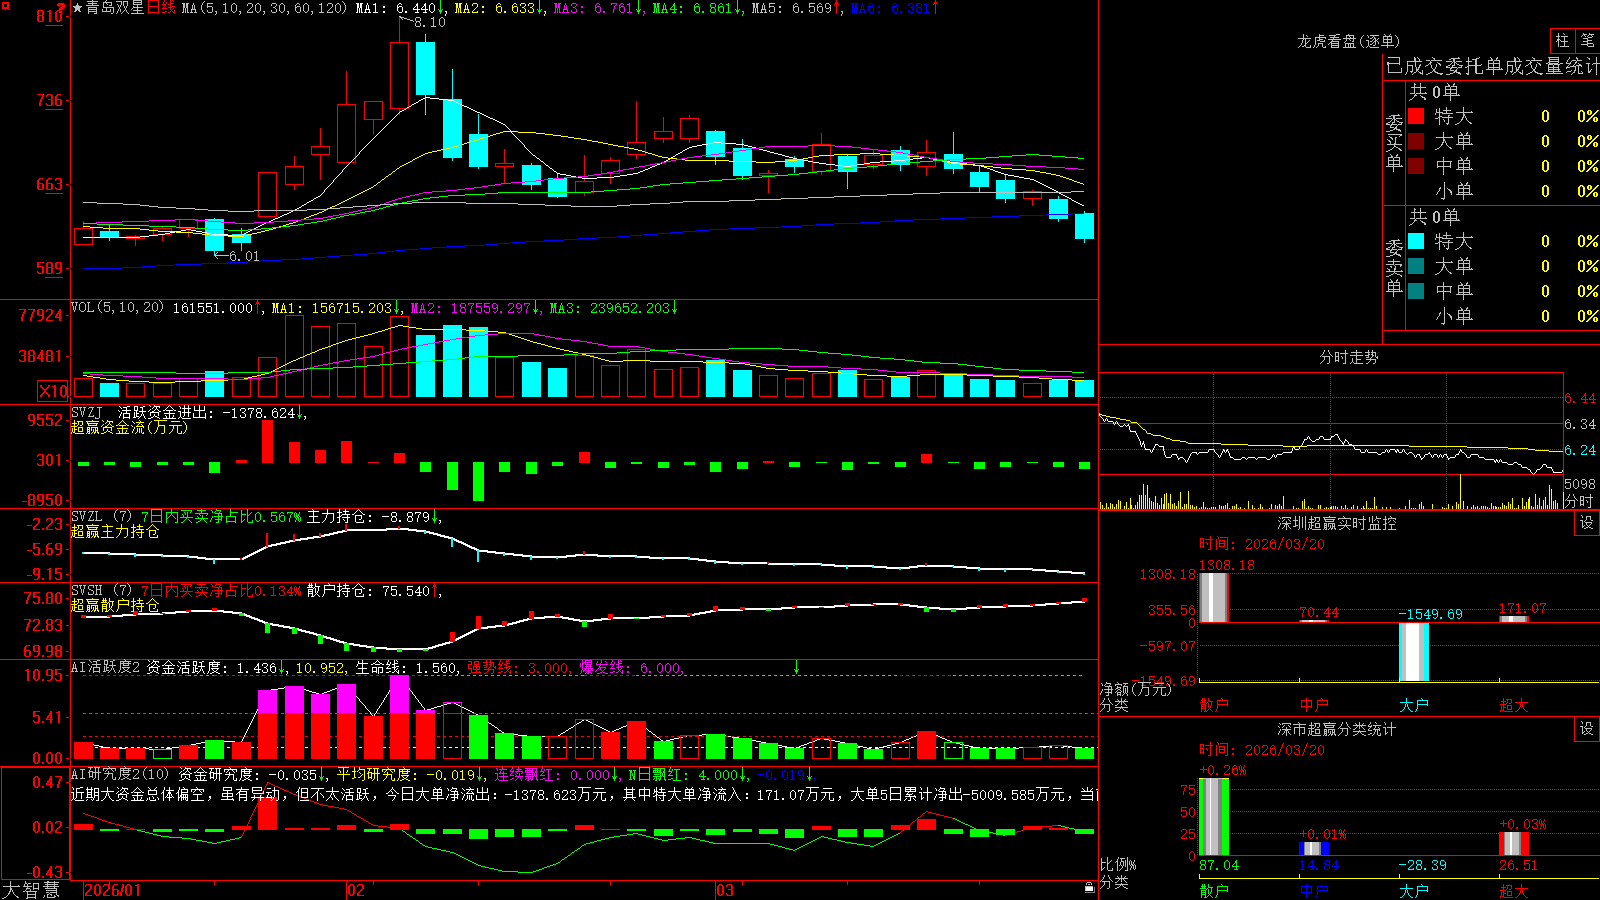Screen dimensions: 1600x900
Task: Click the green 散户 bar in 深市超赢分类统计
Action: pos(1213,817)
